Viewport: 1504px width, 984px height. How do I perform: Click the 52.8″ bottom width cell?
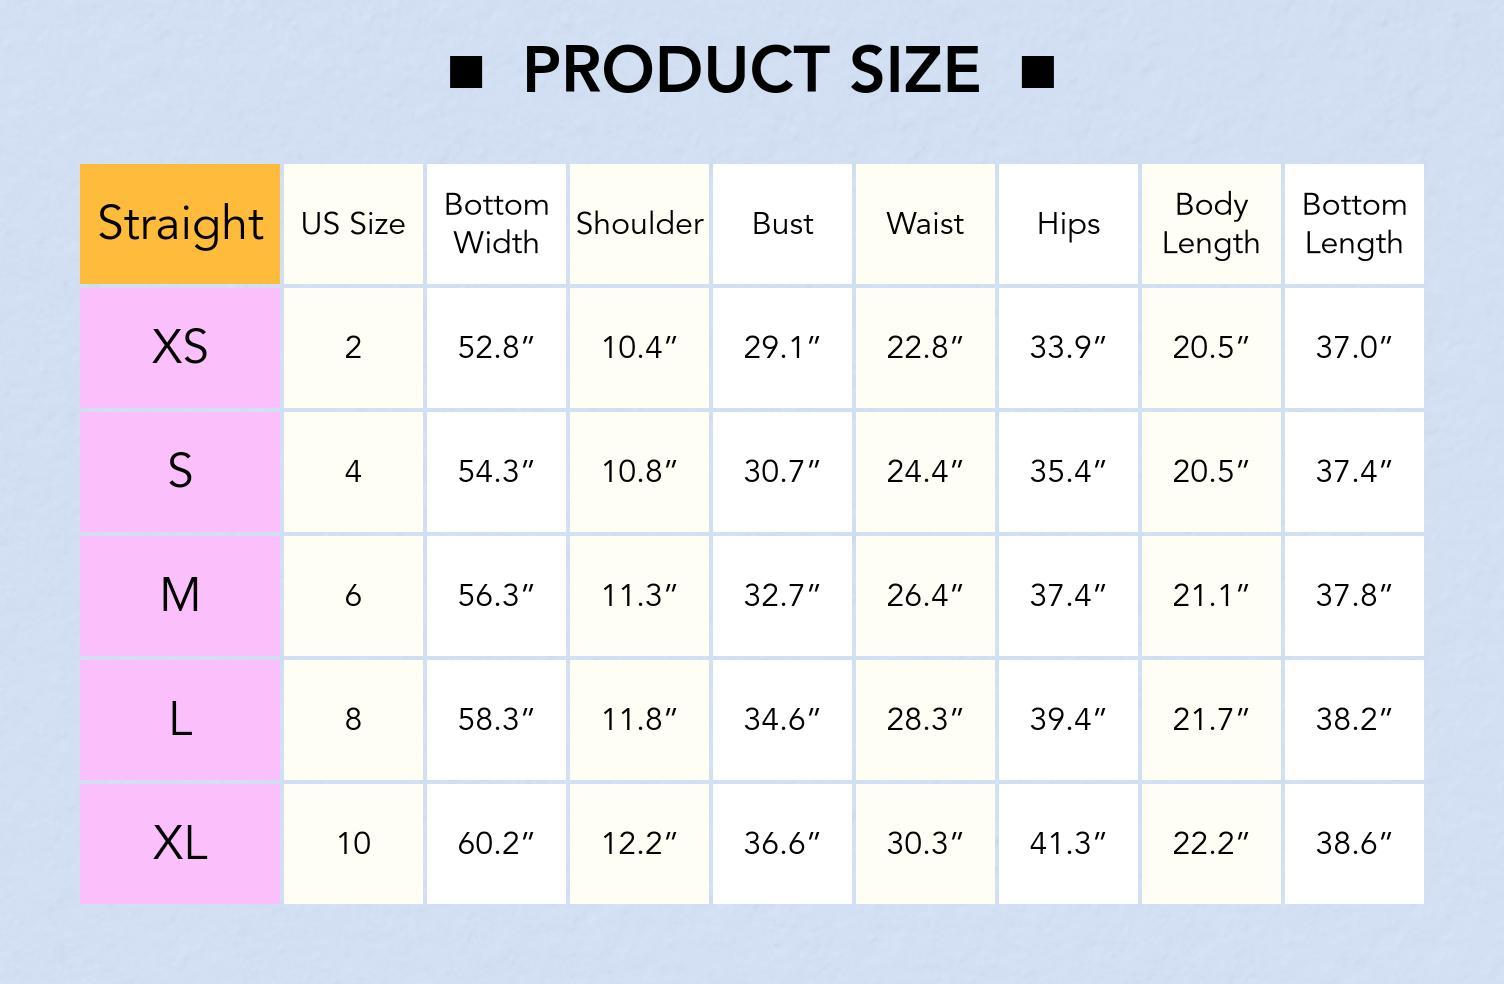[x=496, y=347]
